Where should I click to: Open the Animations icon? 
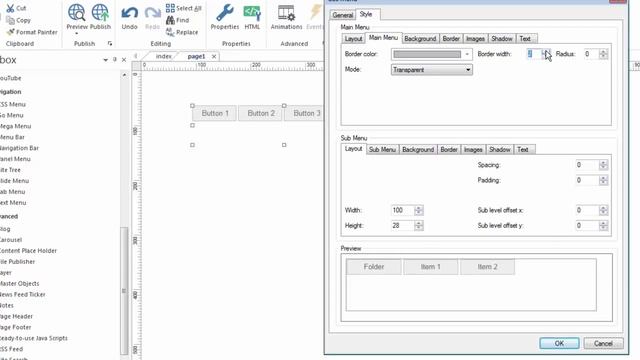pyautogui.click(x=286, y=12)
